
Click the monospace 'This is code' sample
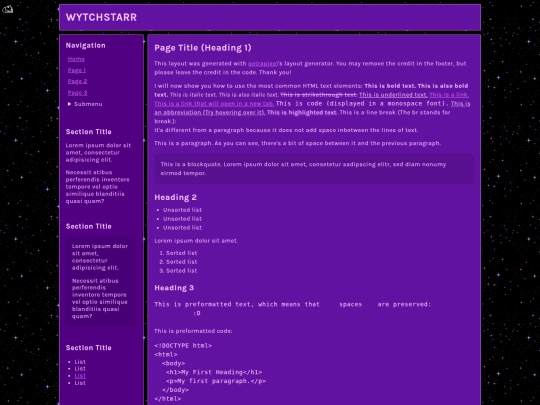tap(362, 104)
